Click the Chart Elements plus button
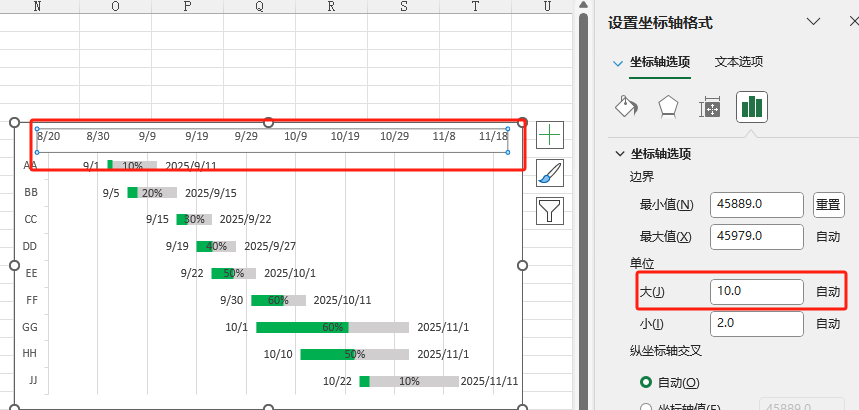Image resolution: width=859 pixels, height=410 pixels. 549,135
